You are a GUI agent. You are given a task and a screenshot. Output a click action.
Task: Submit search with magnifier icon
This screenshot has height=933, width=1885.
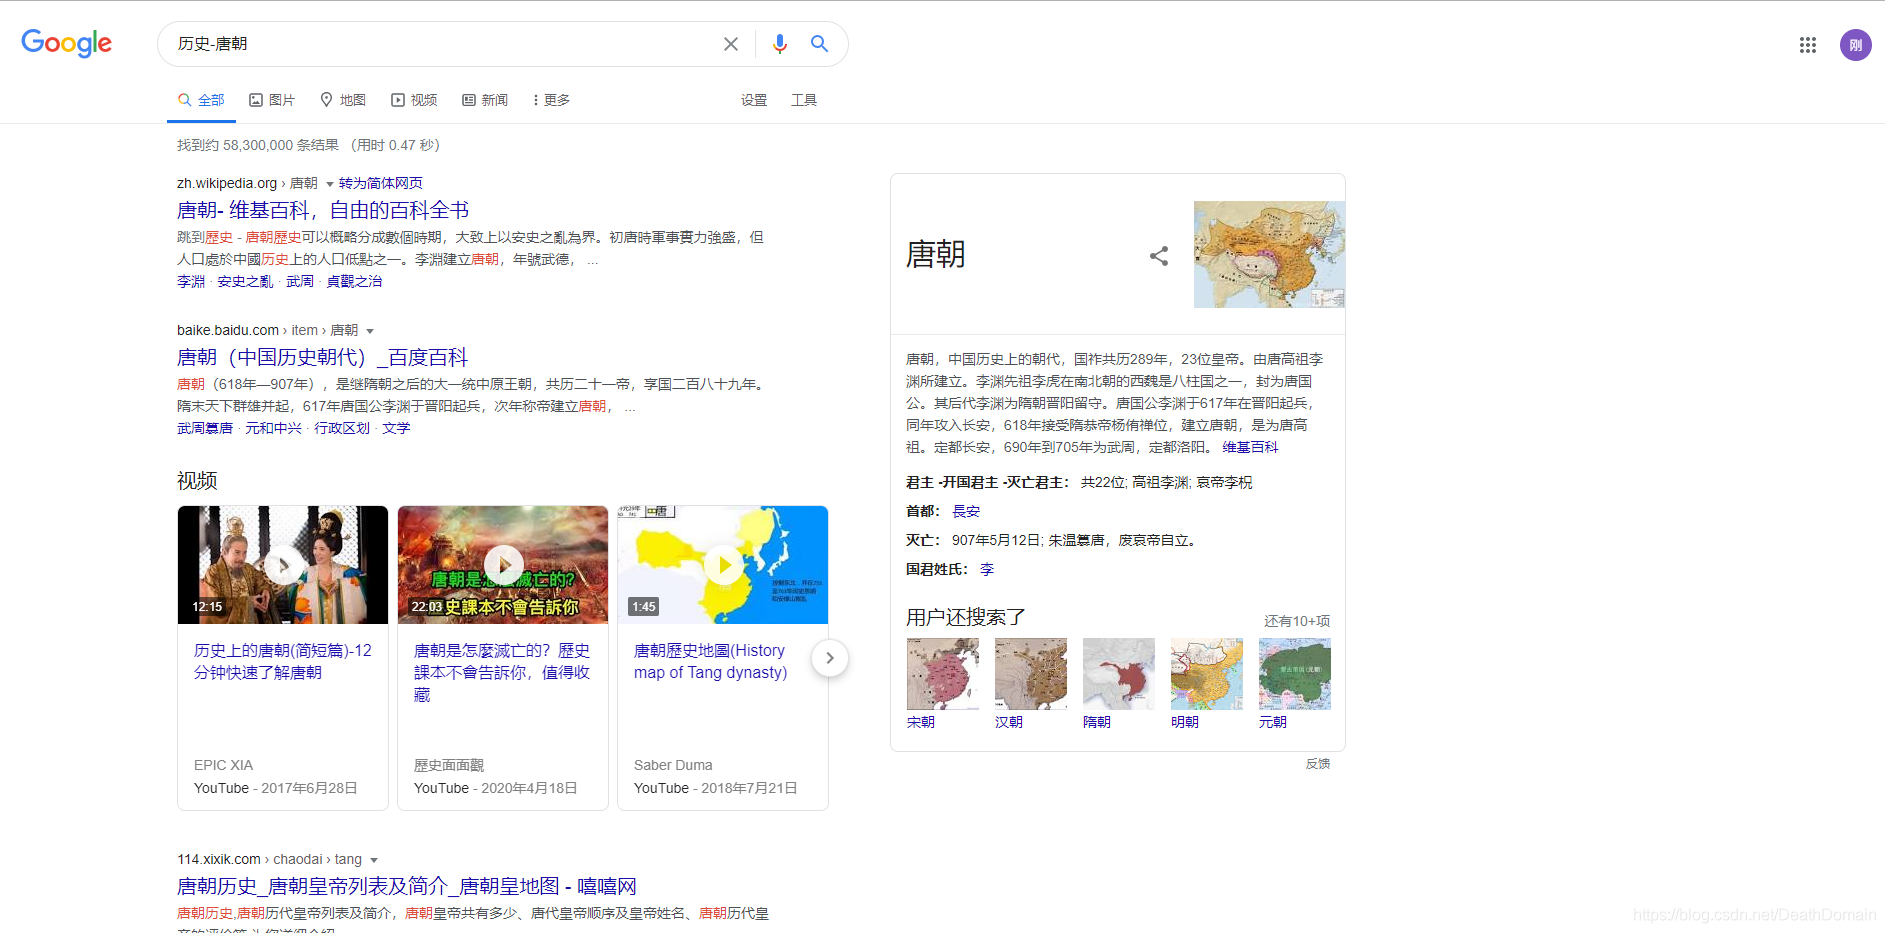point(819,44)
